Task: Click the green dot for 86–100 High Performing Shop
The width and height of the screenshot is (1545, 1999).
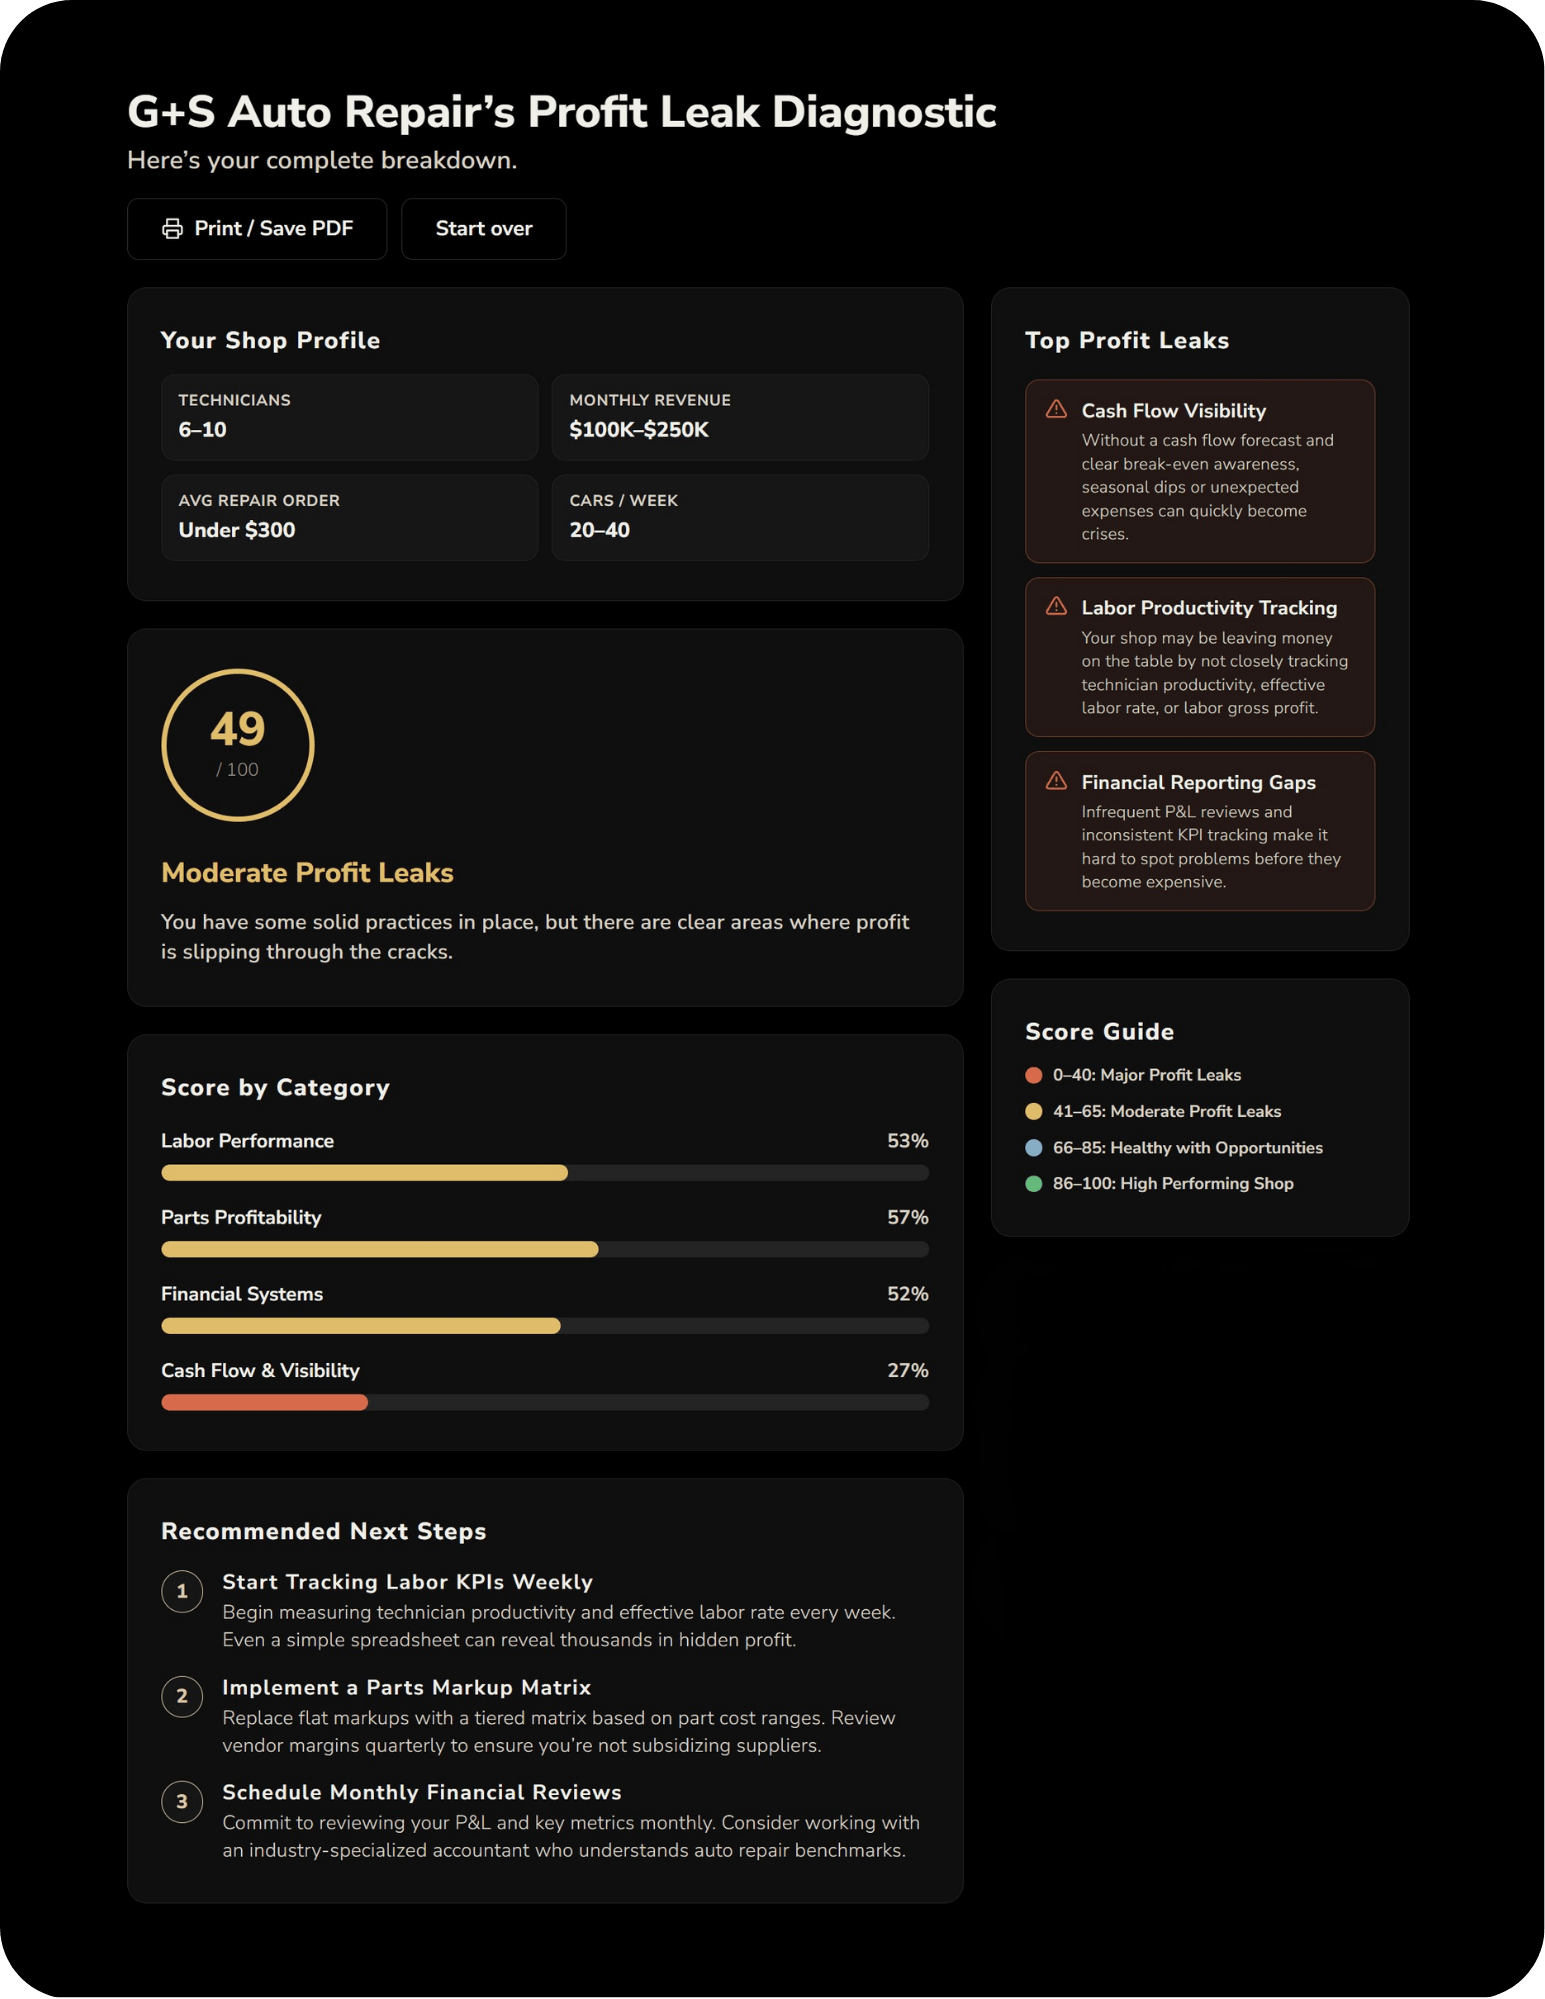Action: coord(1034,1184)
